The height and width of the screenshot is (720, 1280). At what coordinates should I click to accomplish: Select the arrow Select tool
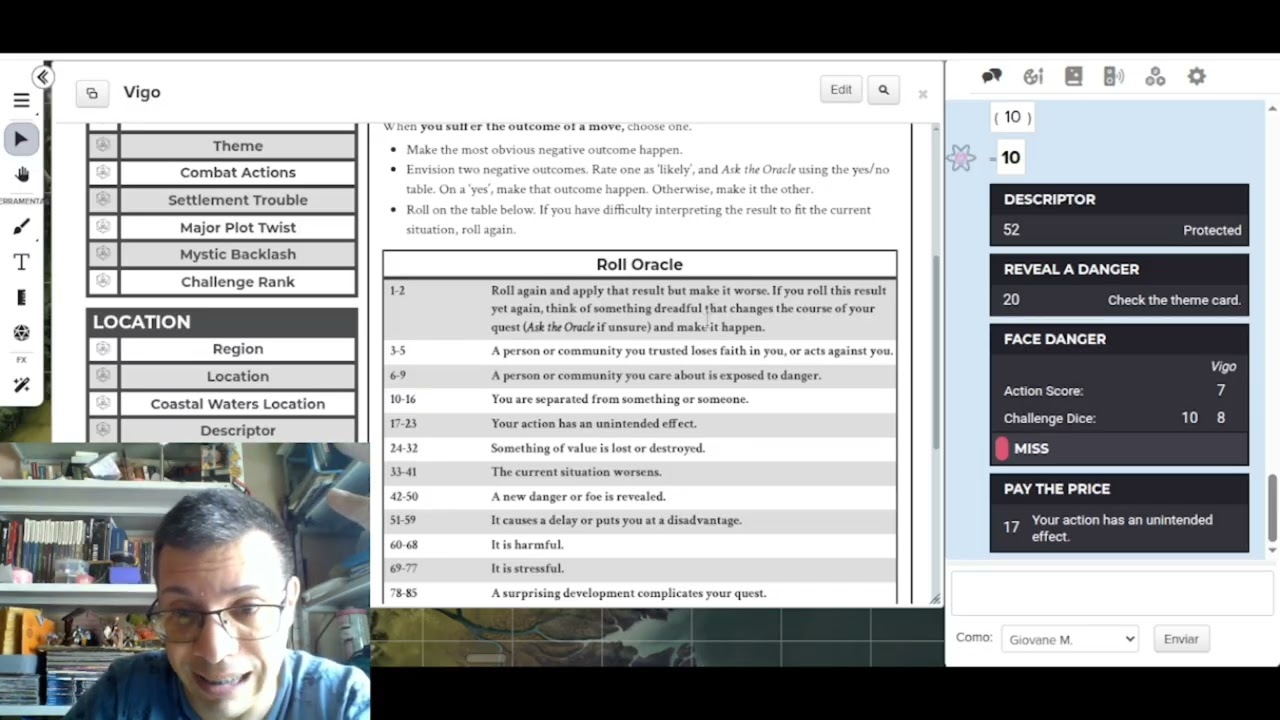tap(21, 139)
